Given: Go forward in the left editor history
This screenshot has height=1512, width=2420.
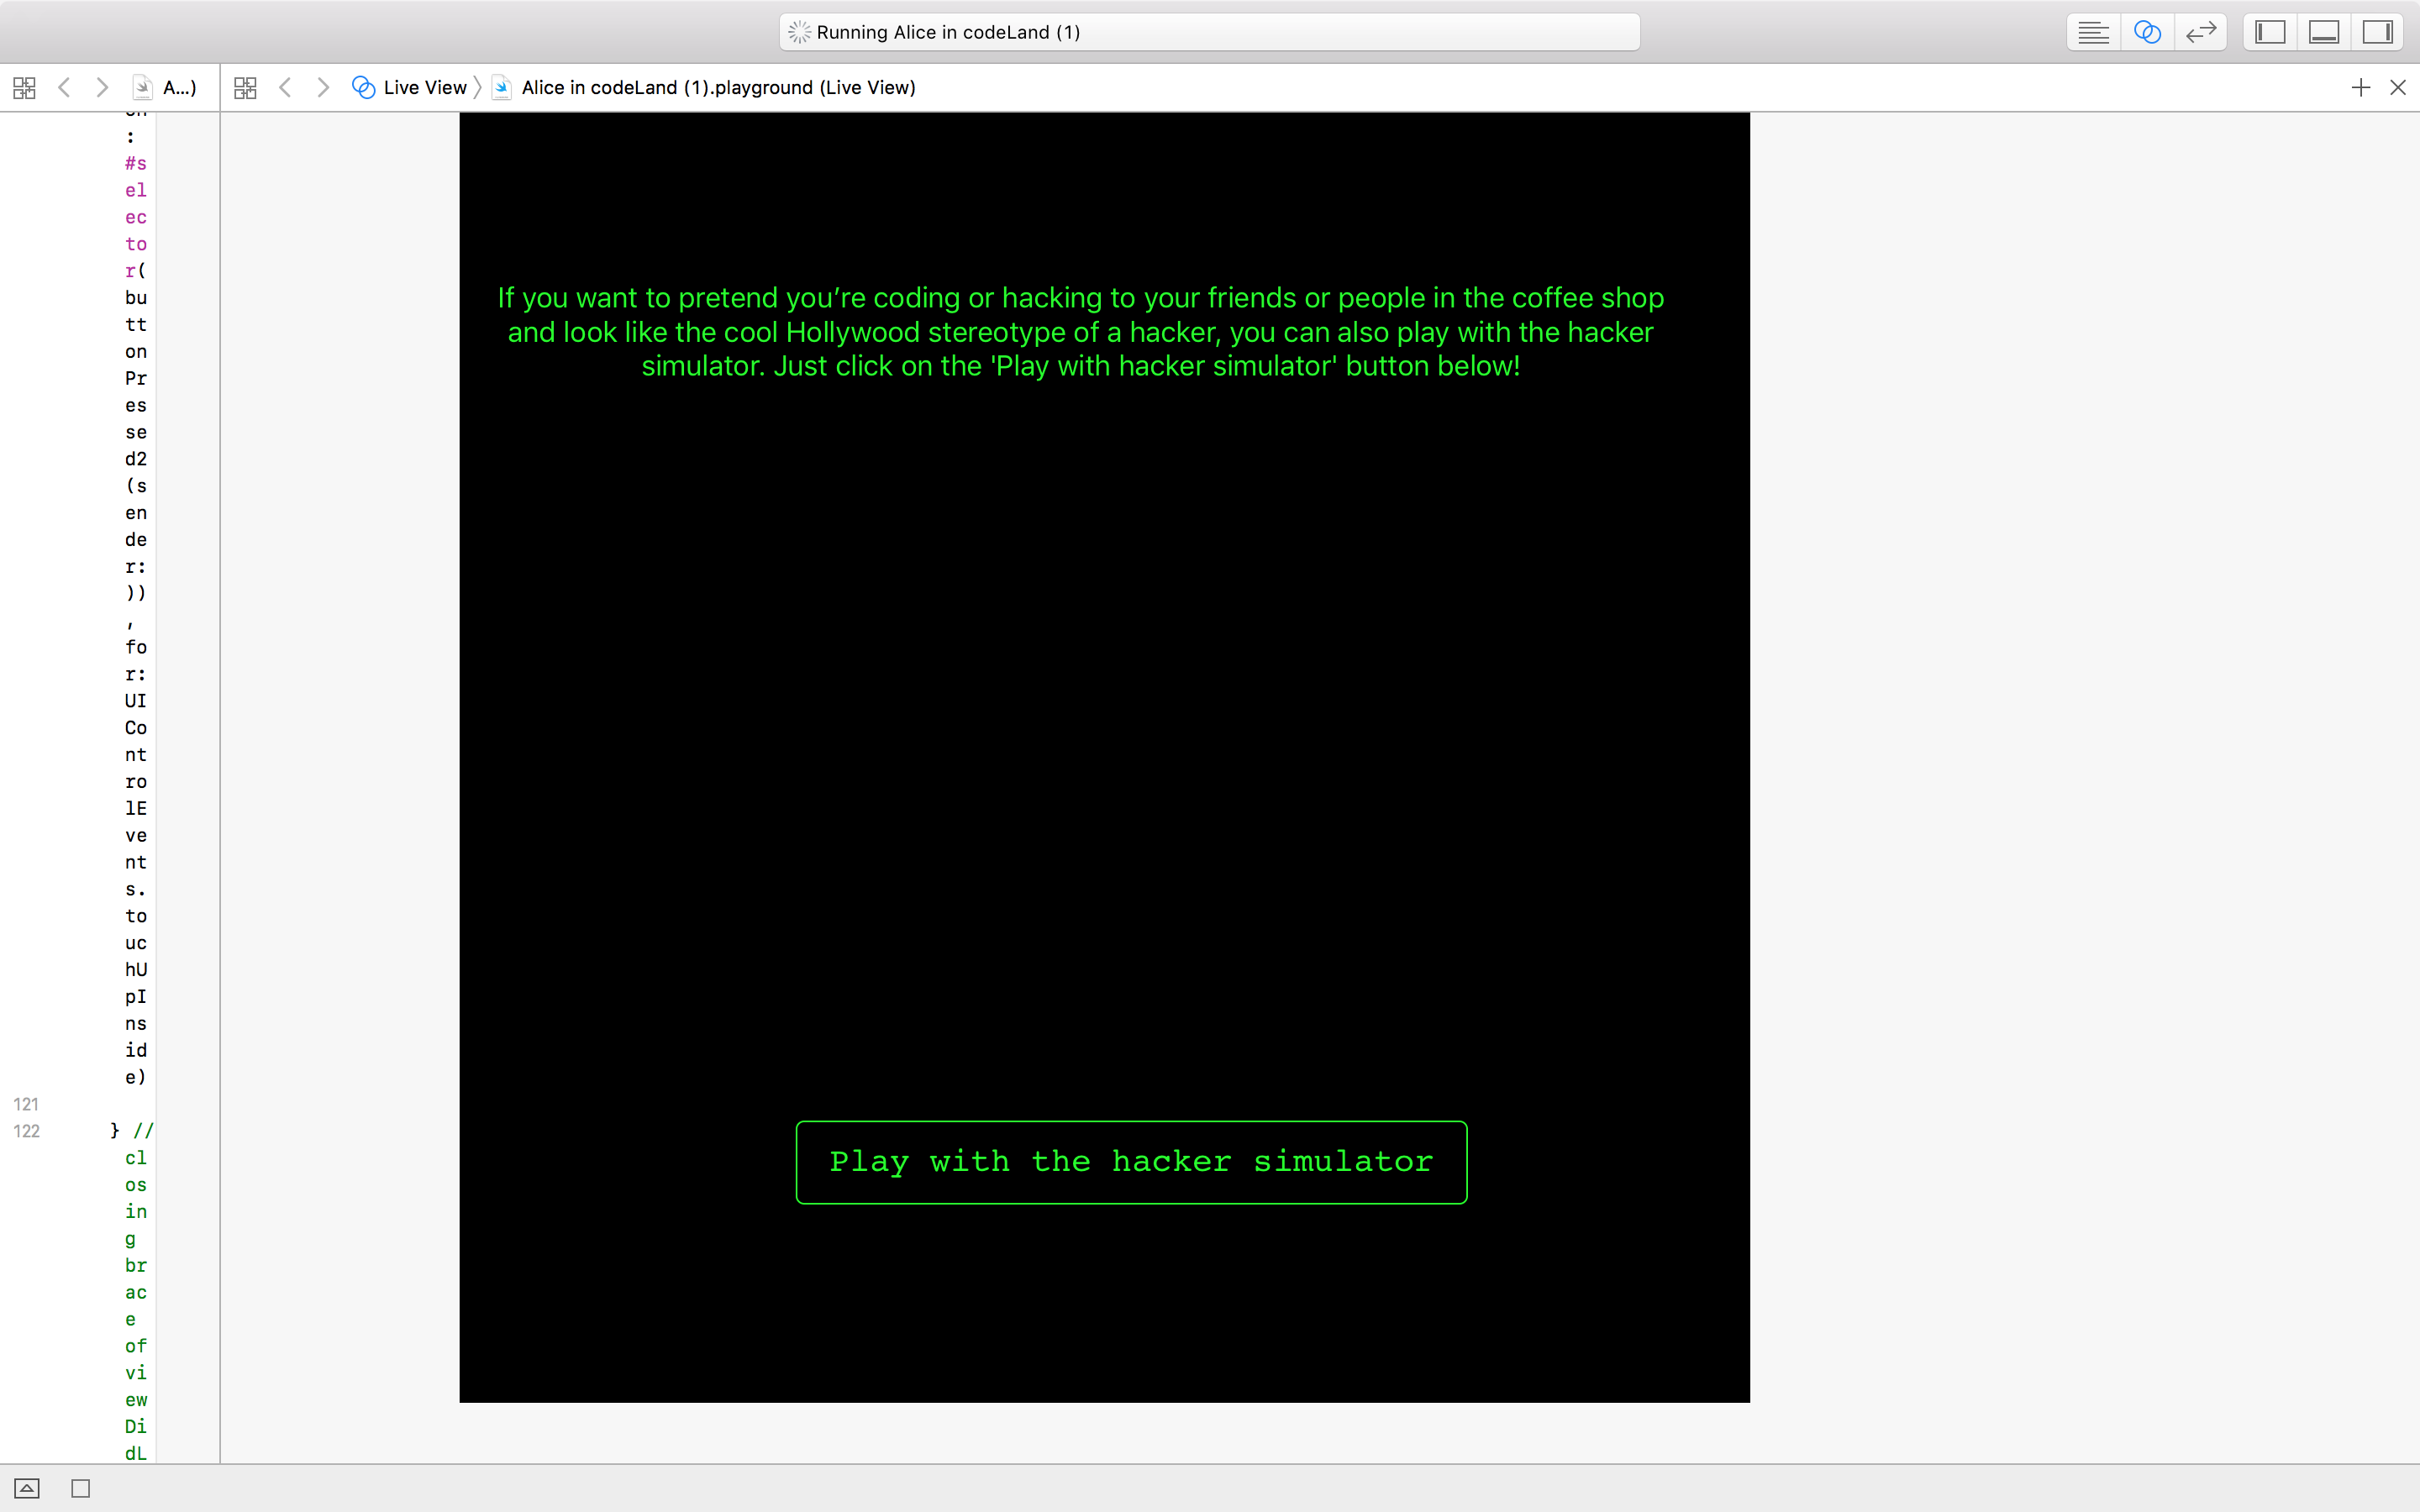Looking at the screenshot, I should pos(102,88).
